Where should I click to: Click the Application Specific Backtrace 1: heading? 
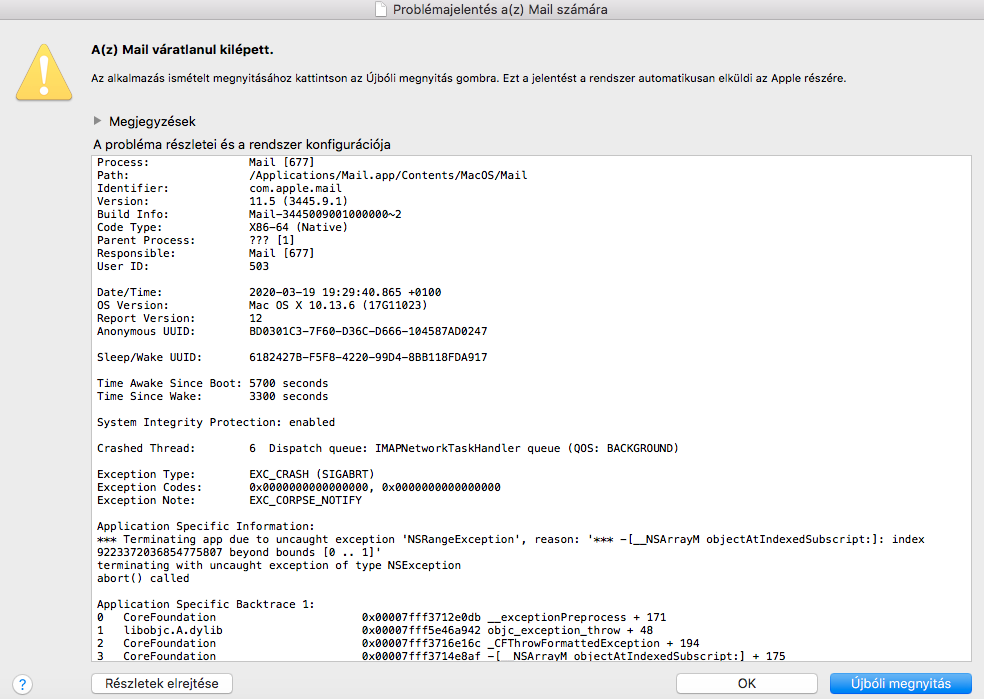206,604
